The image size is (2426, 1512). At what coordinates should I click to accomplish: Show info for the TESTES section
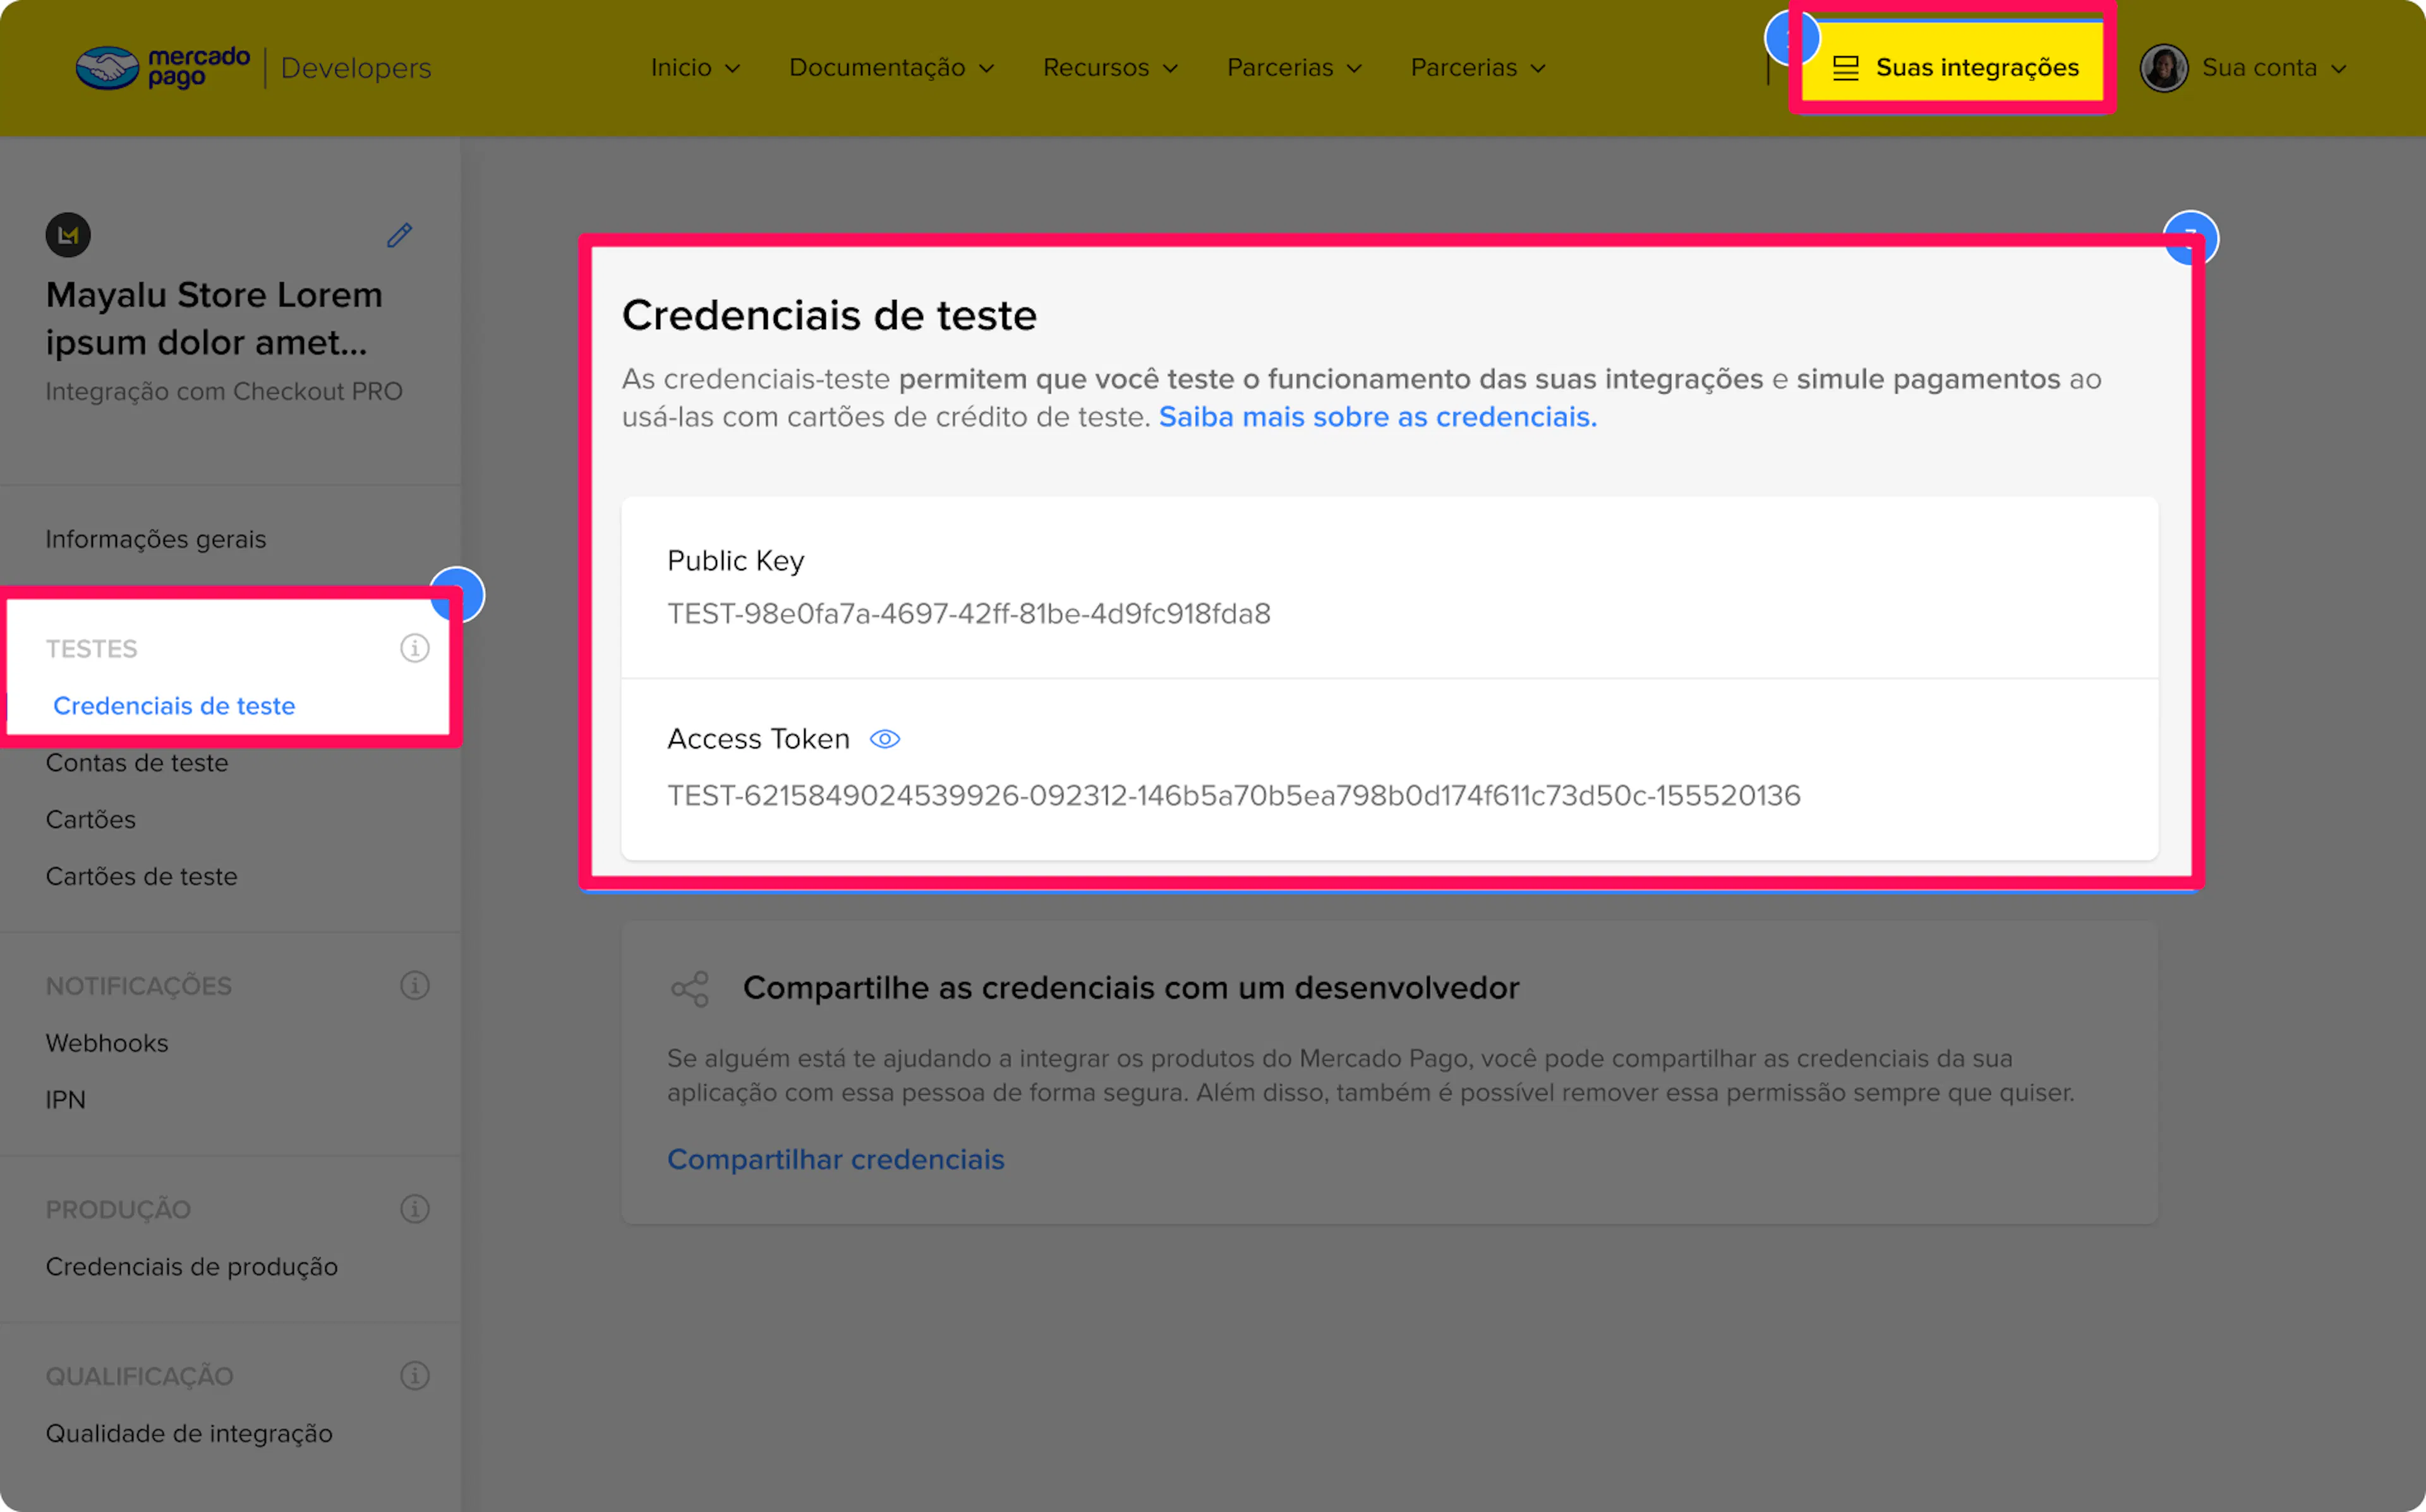pos(415,648)
